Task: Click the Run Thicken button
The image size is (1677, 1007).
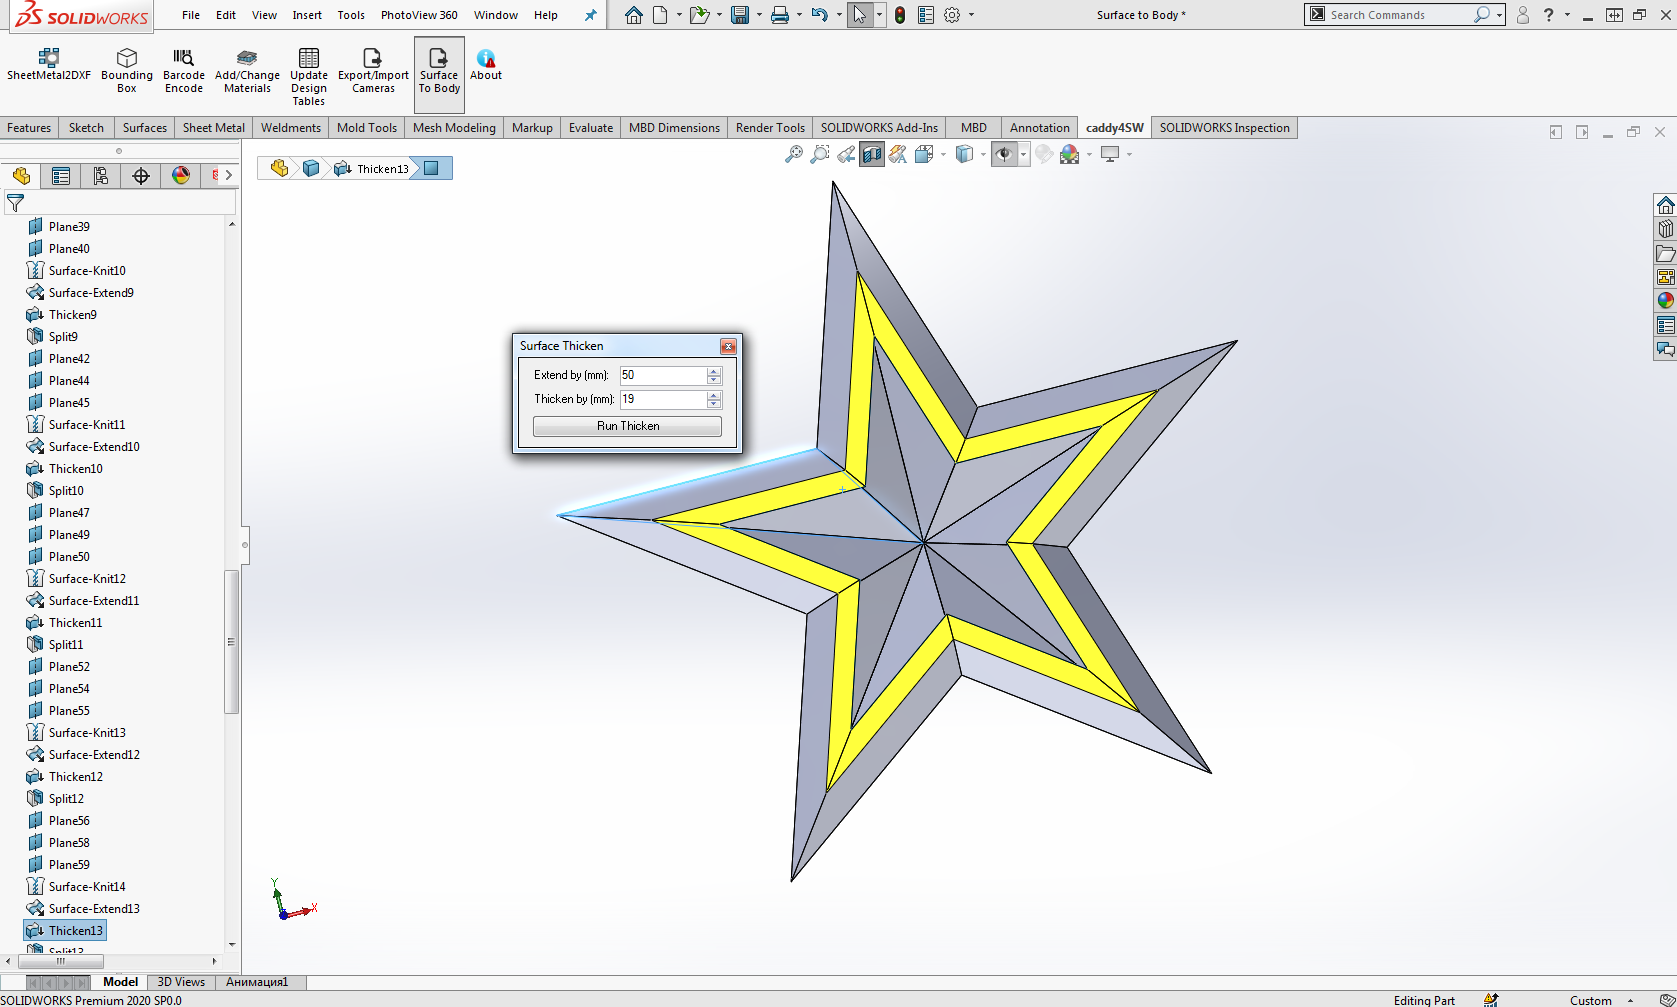Action: pos(627,426)
